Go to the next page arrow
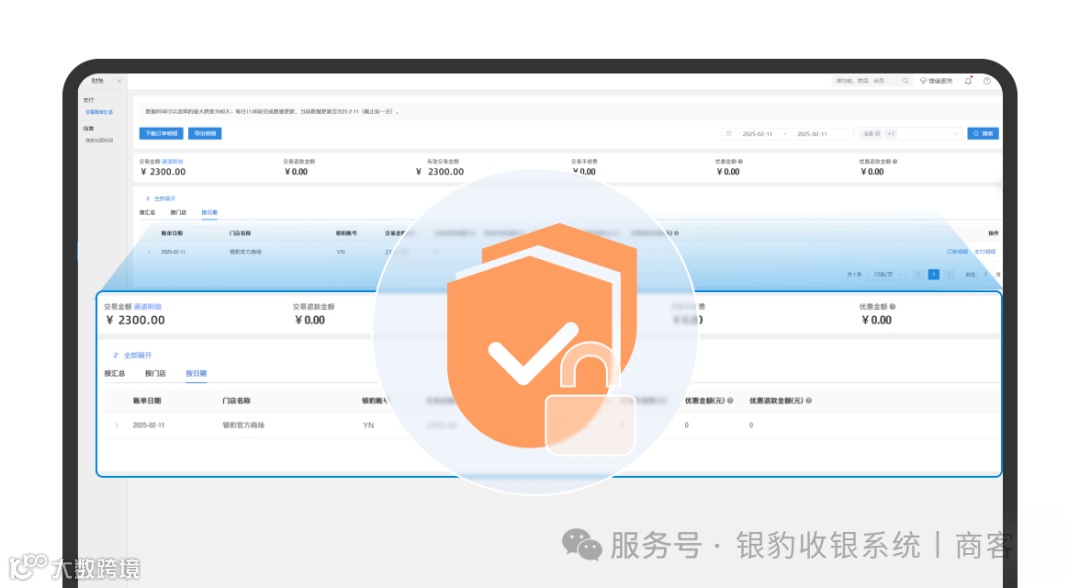 [949, 275]
